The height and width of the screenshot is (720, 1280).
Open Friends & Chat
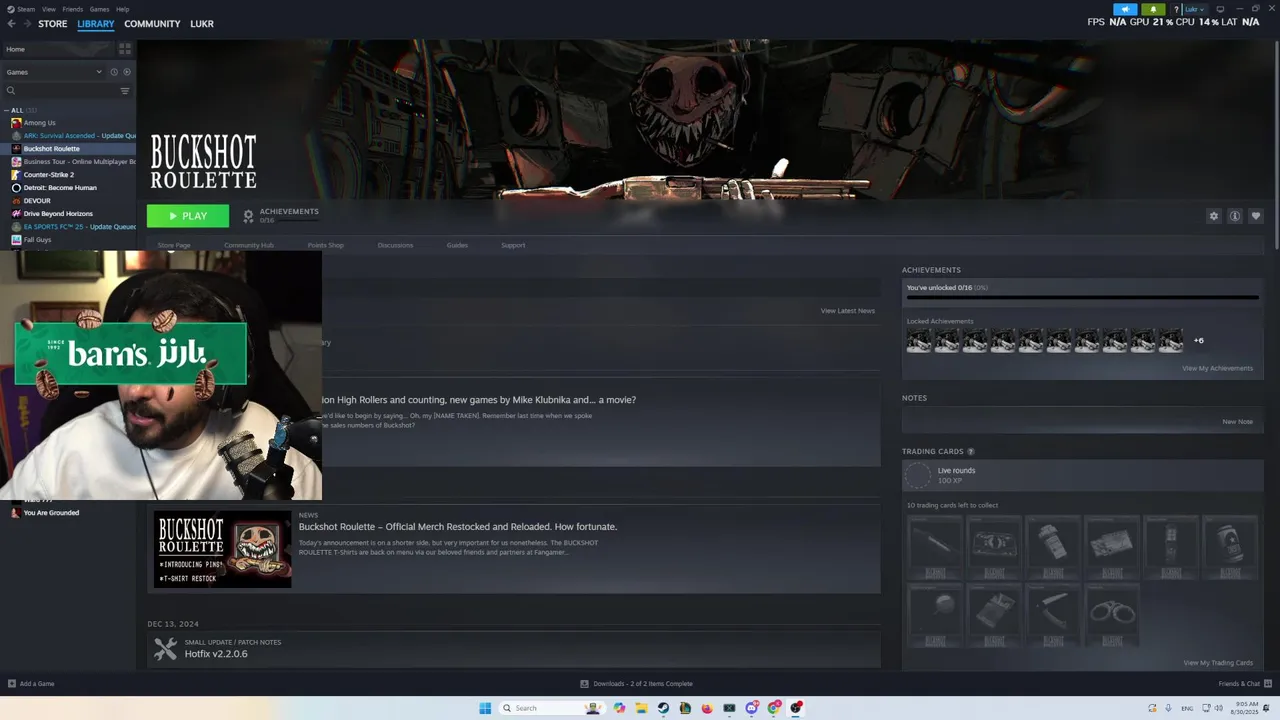pyautogui.click(x=1244, y=684)
